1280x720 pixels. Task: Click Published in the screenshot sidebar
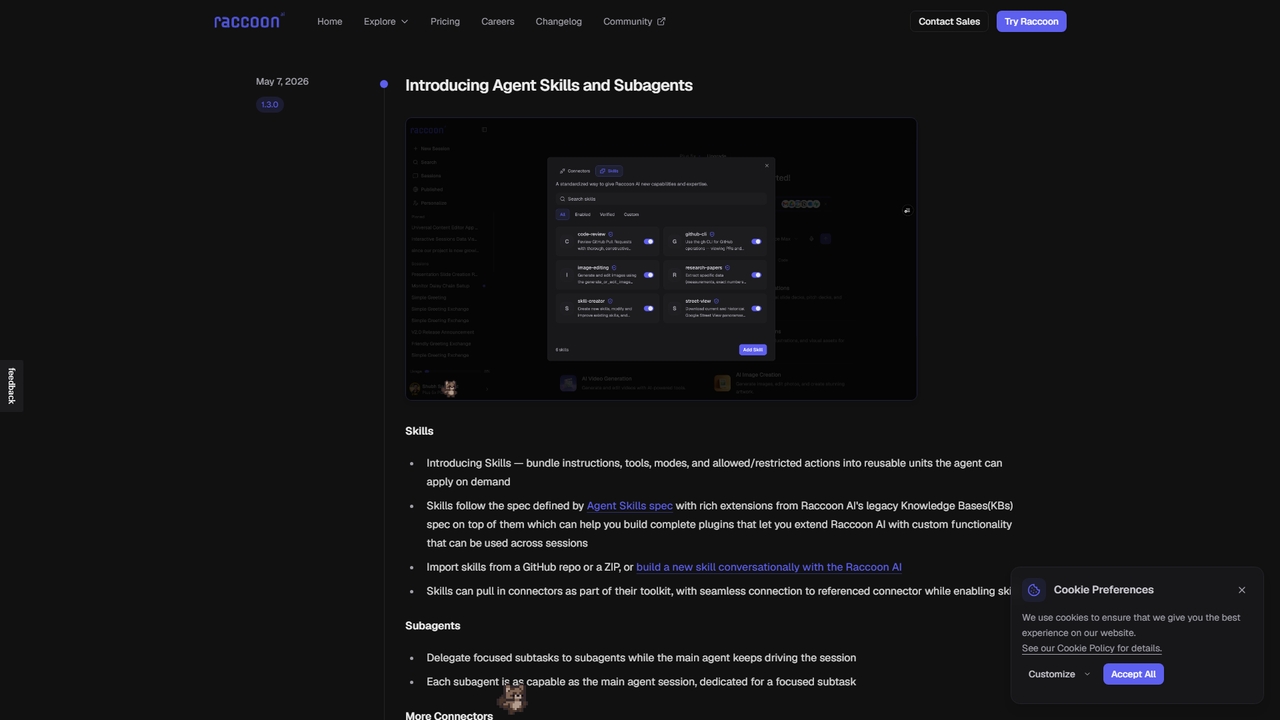point(428,189)
